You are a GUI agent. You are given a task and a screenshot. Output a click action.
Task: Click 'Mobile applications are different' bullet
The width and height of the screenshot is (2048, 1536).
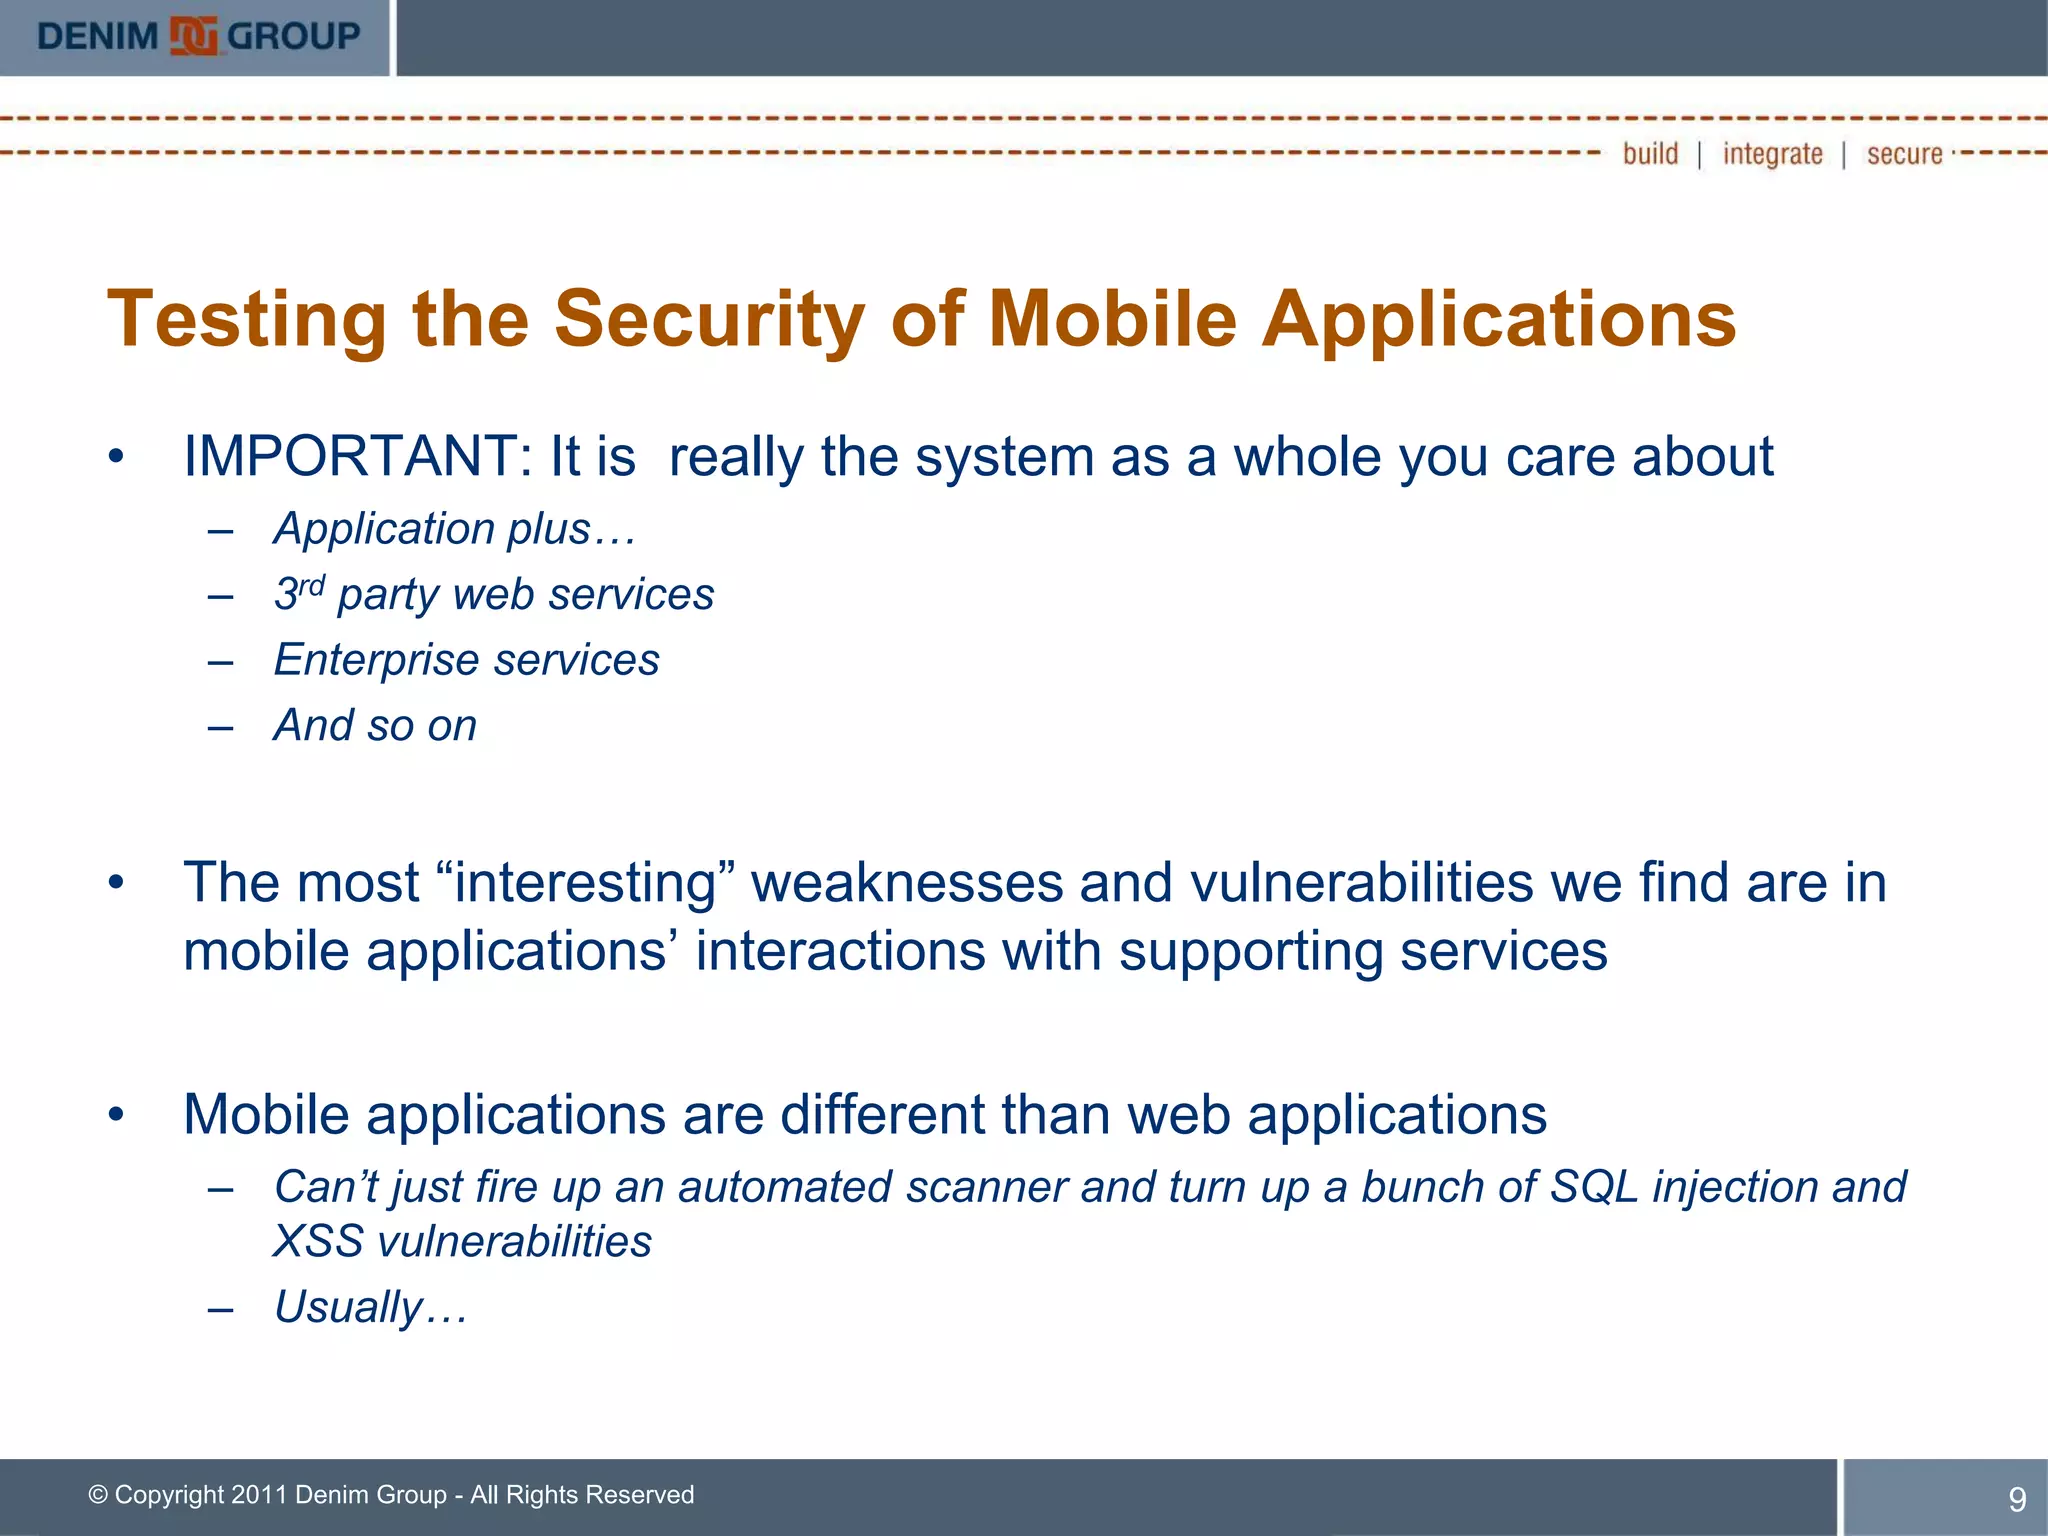tap(864, 1114)
